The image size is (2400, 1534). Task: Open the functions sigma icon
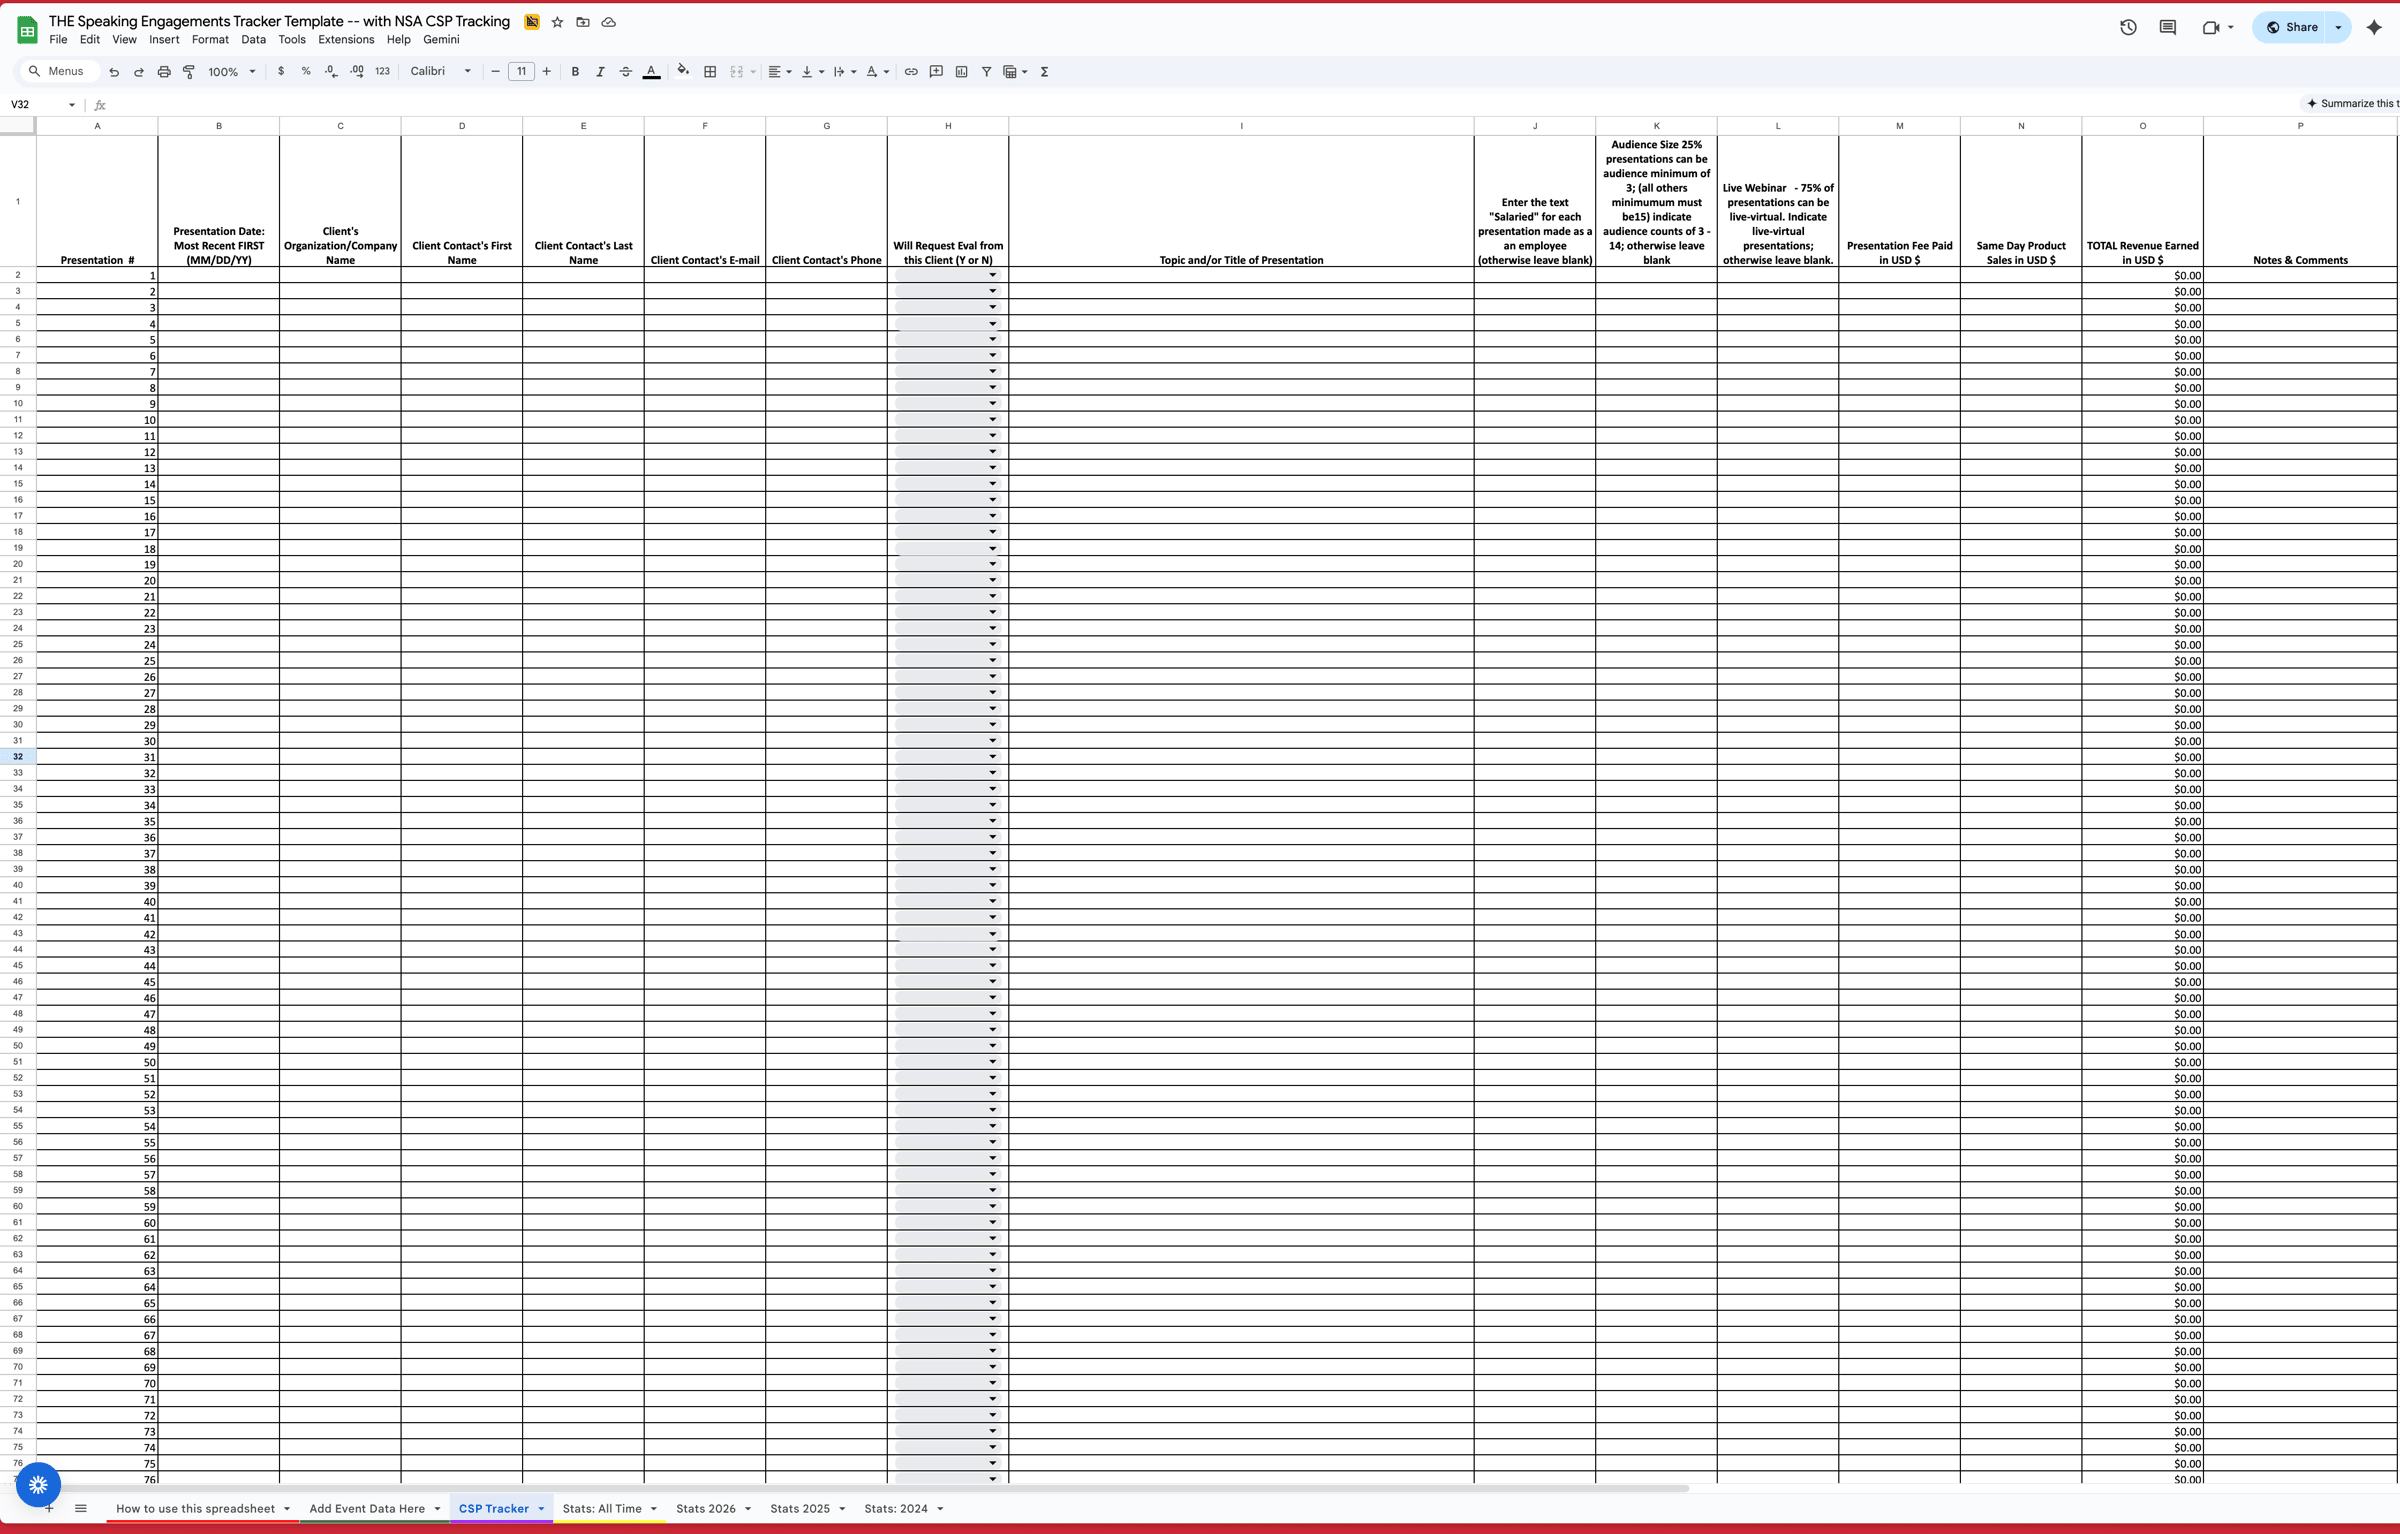(x=1044, y=71)
